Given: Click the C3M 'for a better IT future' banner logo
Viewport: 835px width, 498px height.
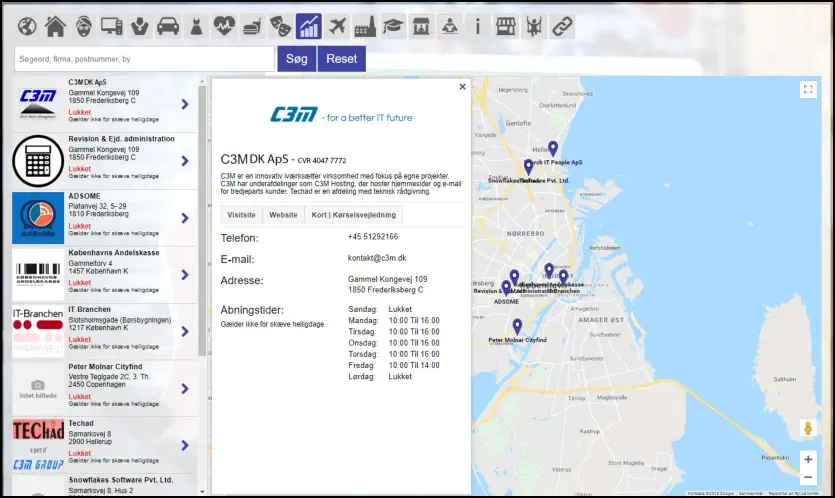Looking at the screenshot, I should (x=341, y=115).
